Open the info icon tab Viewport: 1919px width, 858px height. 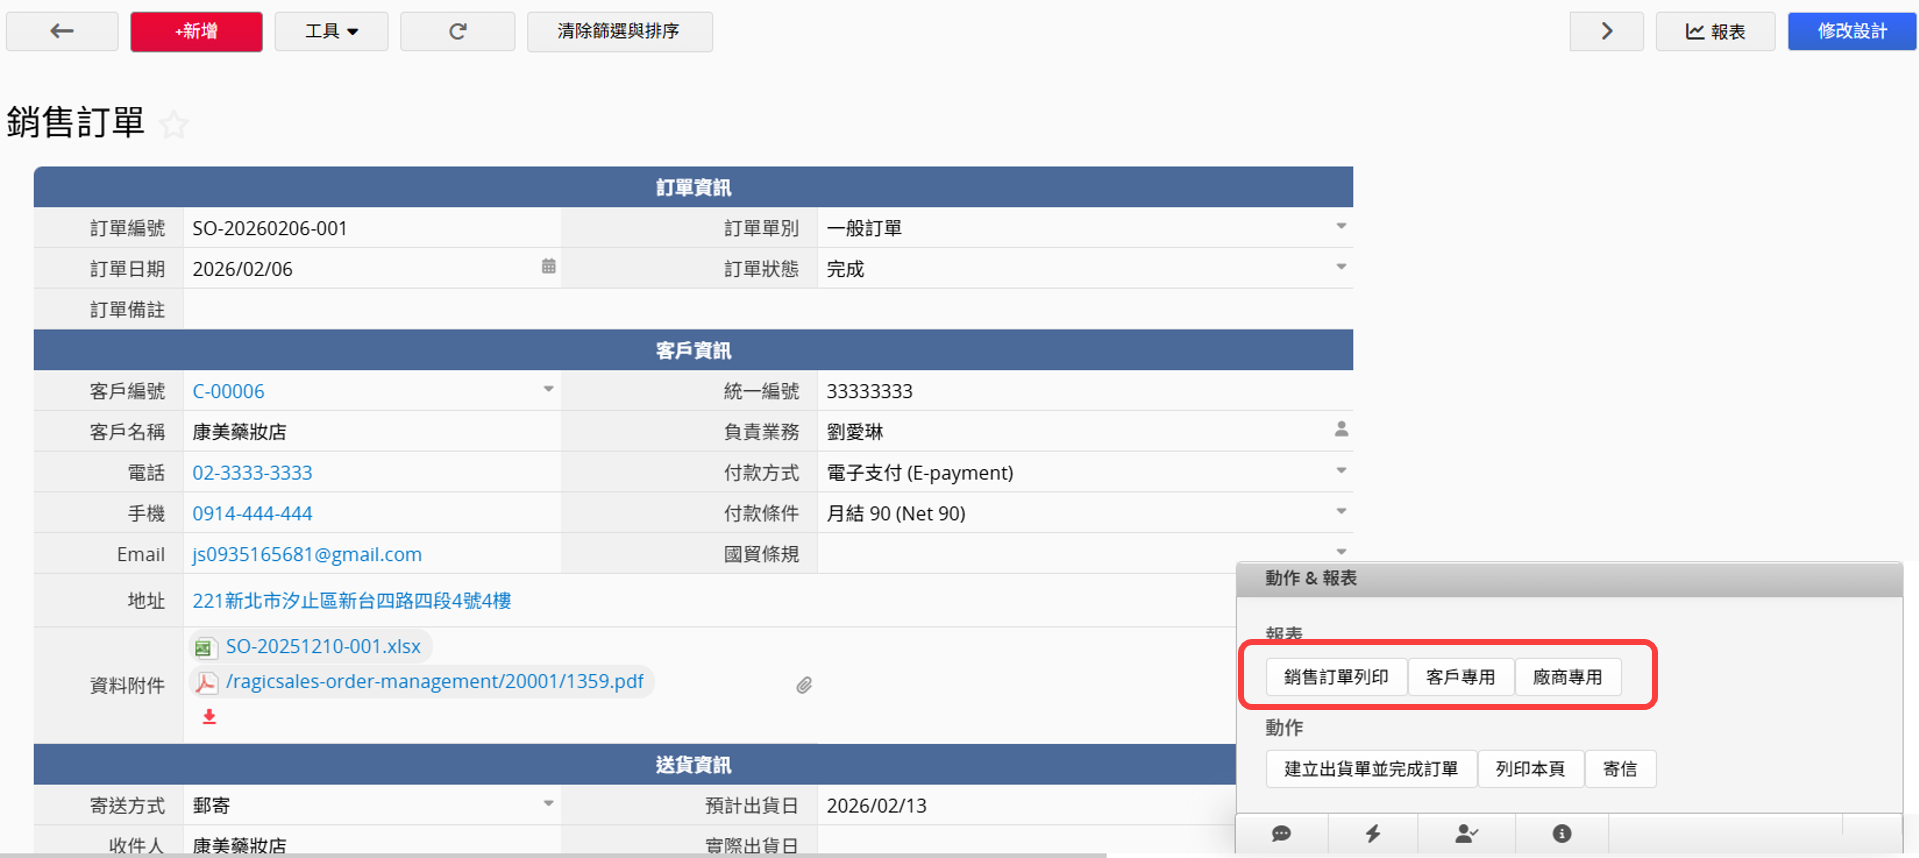pos(1561,833)
